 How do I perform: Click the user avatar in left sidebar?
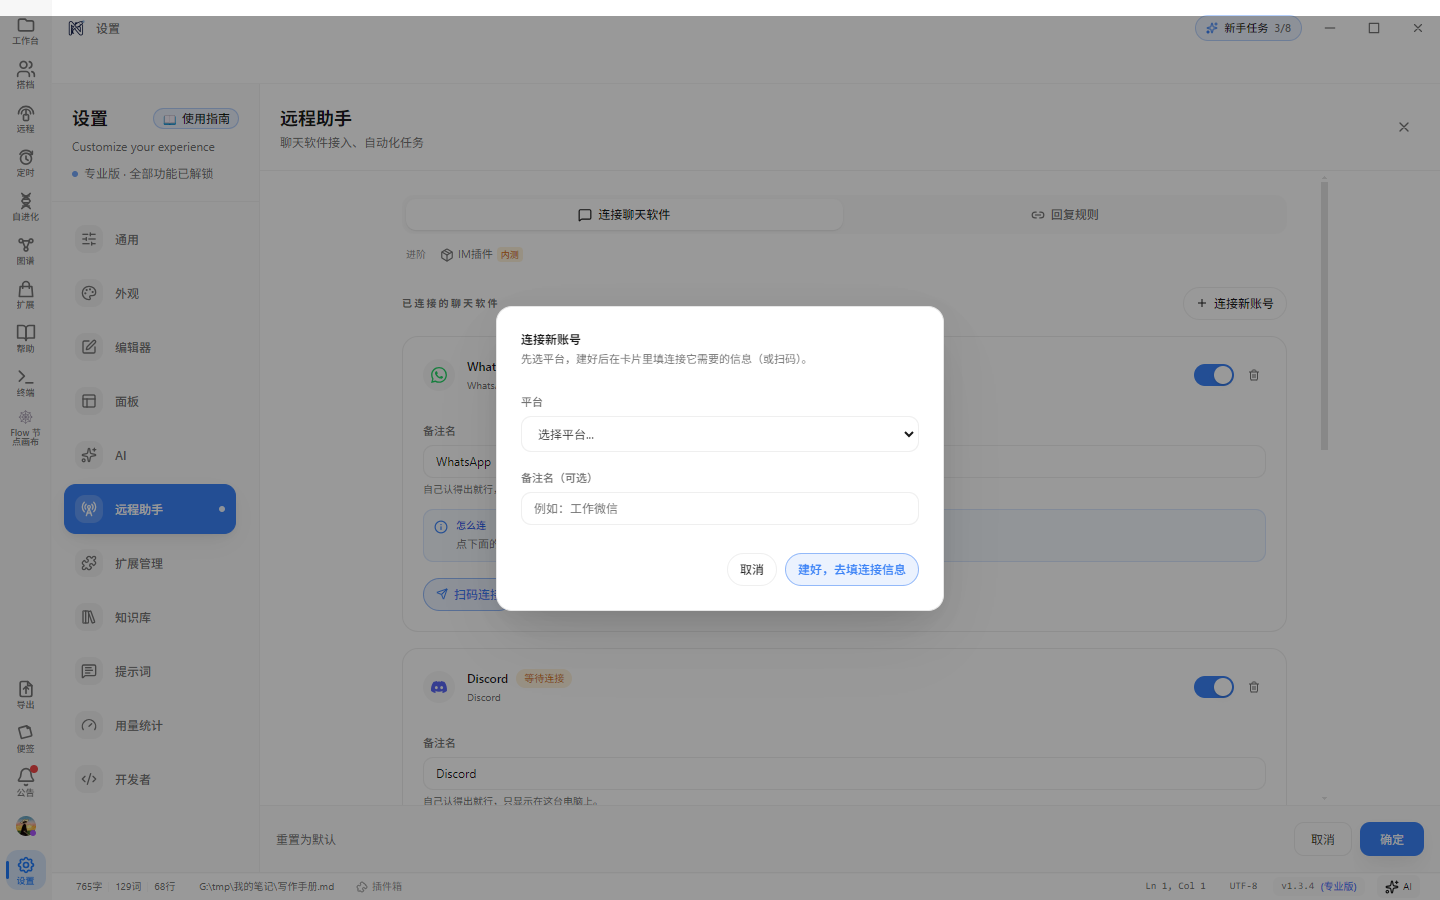(x=26, y=827)
